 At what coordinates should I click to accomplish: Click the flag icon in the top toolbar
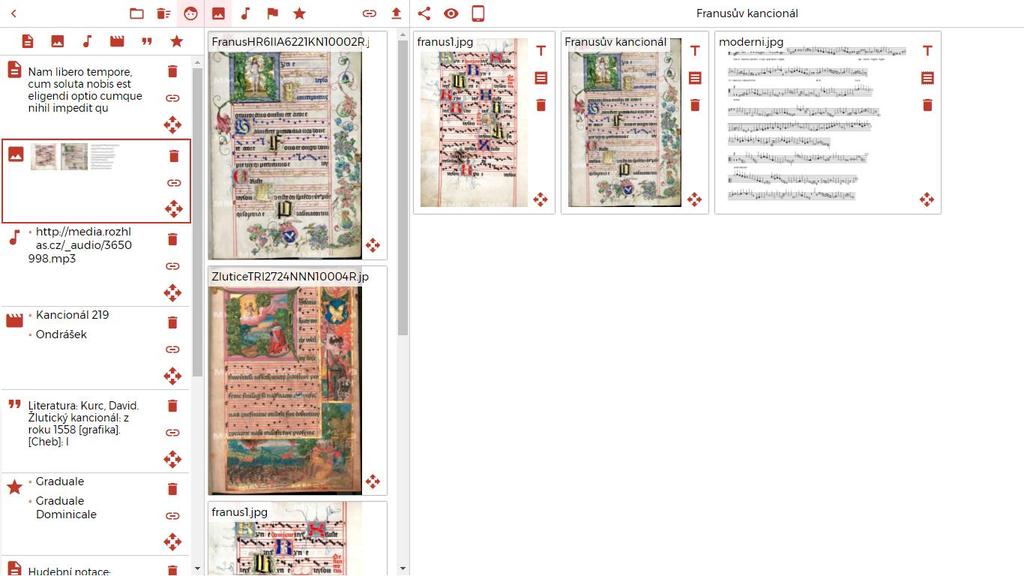click(272, 13)
